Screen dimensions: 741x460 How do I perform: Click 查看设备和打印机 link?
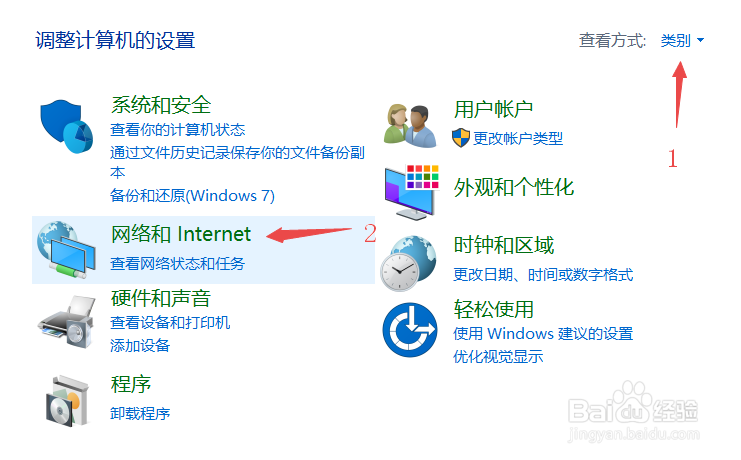(170, 322)
